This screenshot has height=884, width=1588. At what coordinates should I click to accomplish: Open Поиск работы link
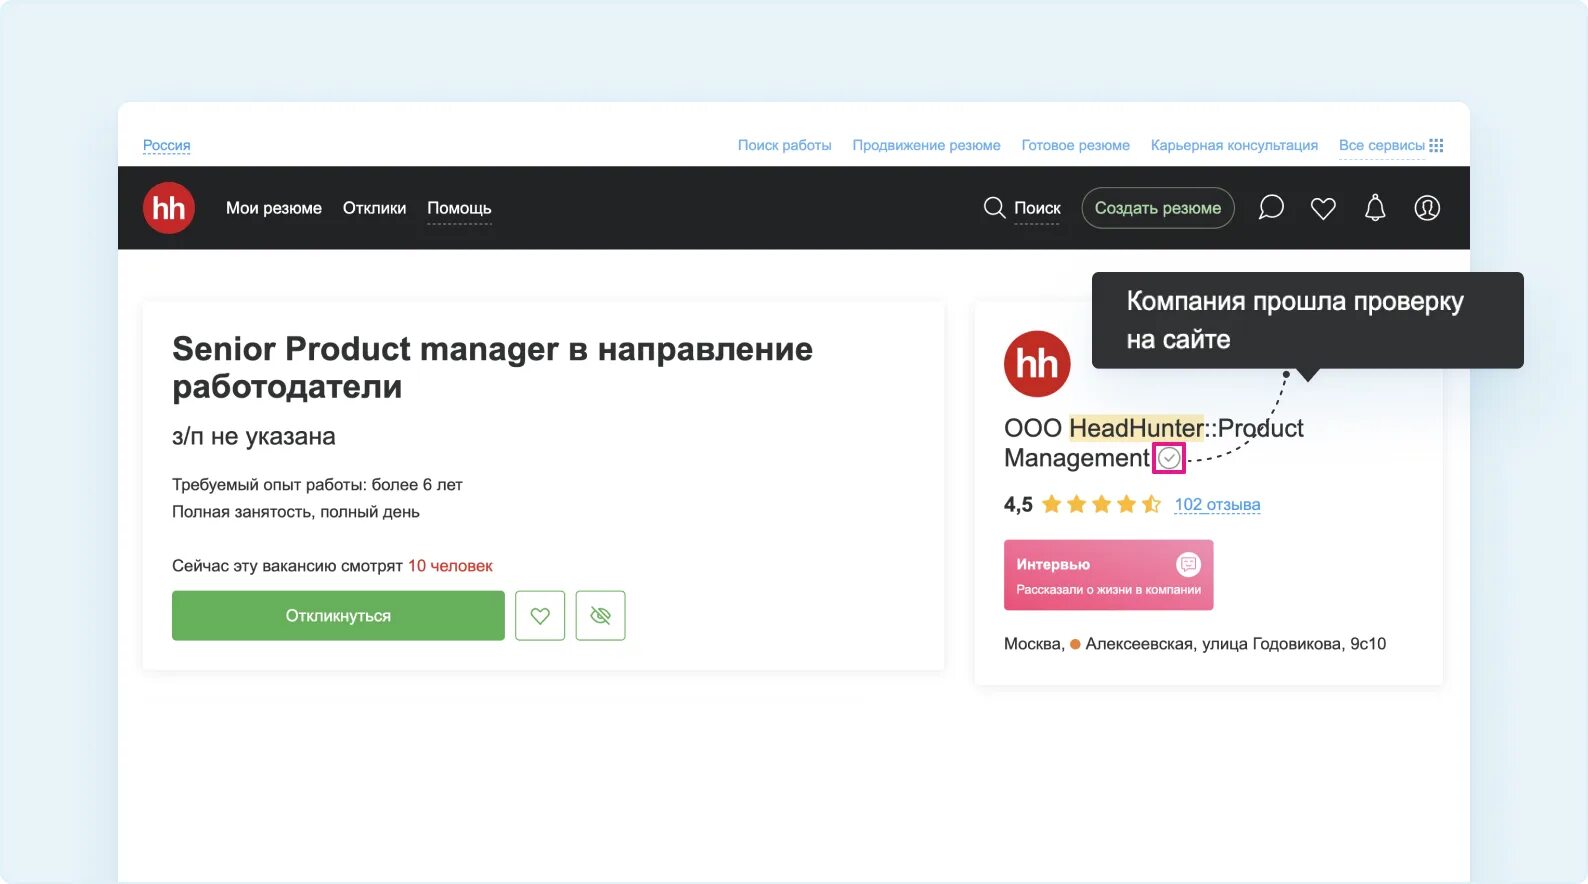pyautogui.click(x=785, y=145)
